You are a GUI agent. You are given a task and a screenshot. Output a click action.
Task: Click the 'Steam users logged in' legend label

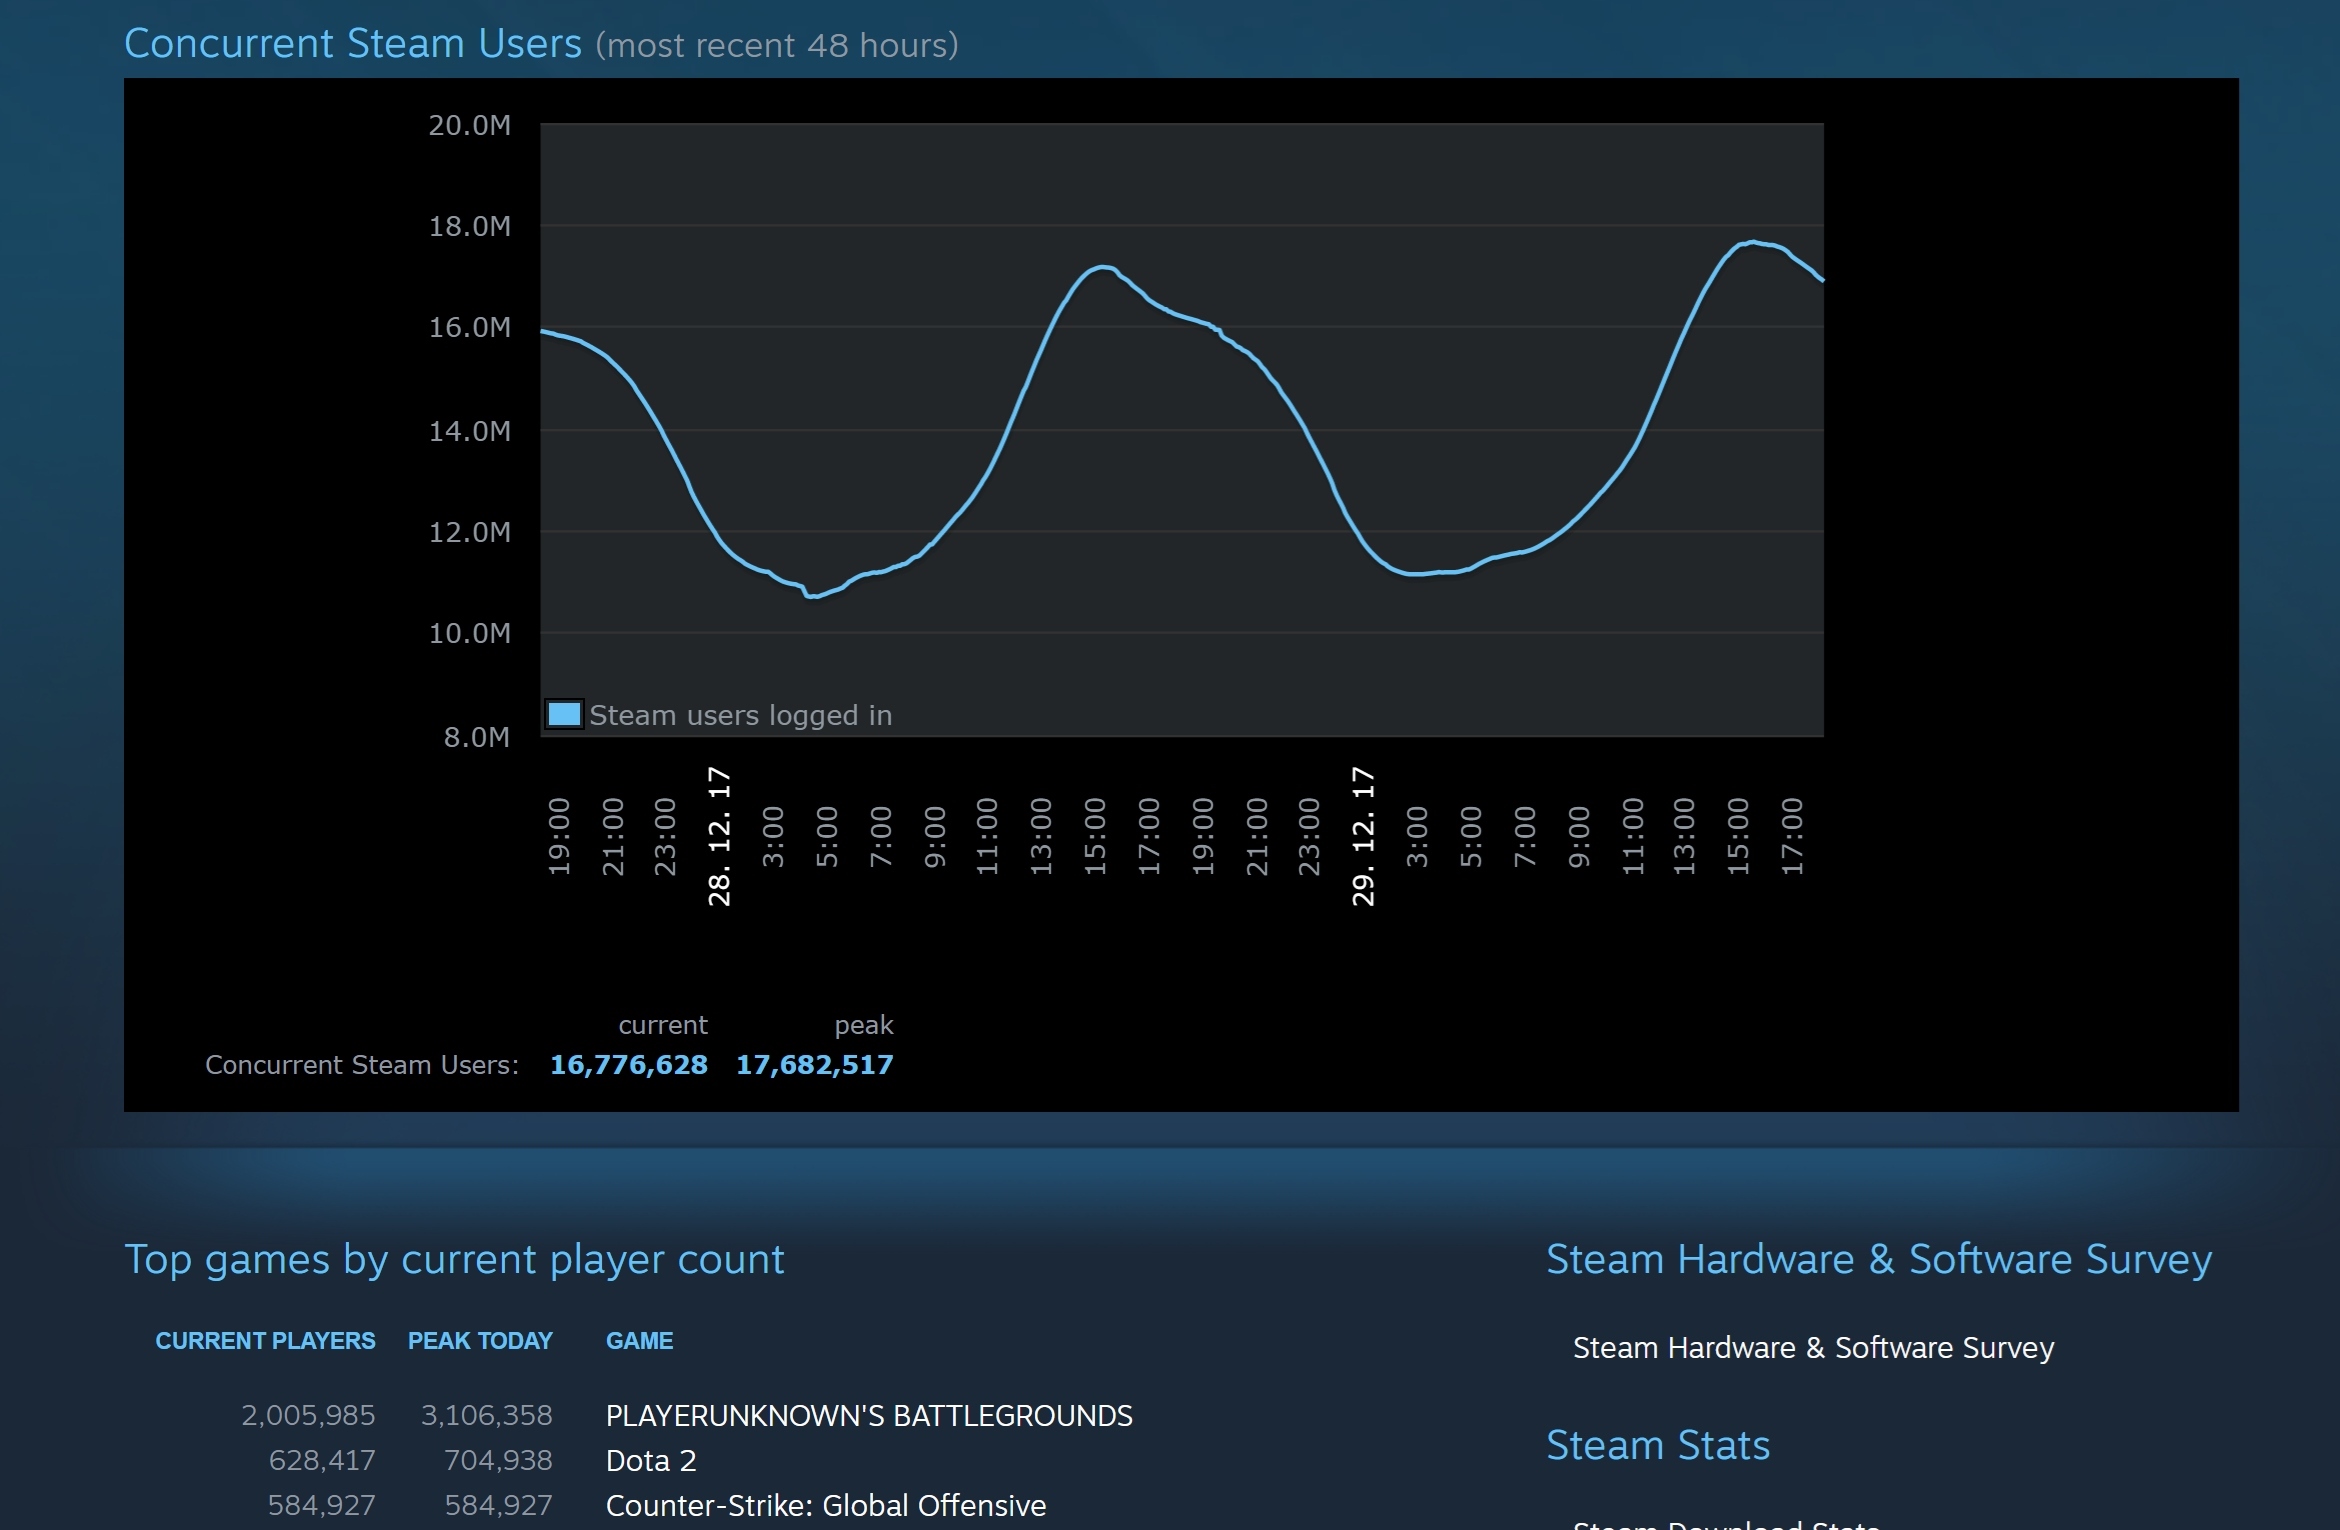pos(740,715)
